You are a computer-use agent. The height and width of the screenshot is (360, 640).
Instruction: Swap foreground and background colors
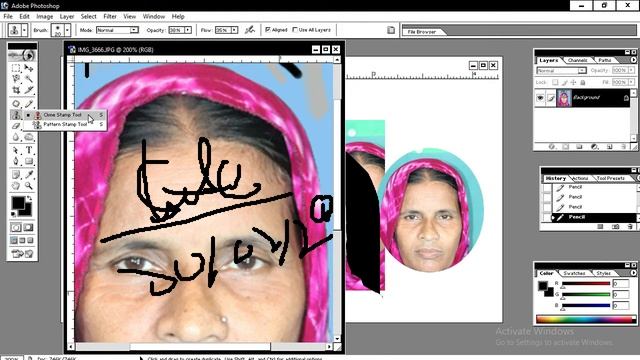29,198
